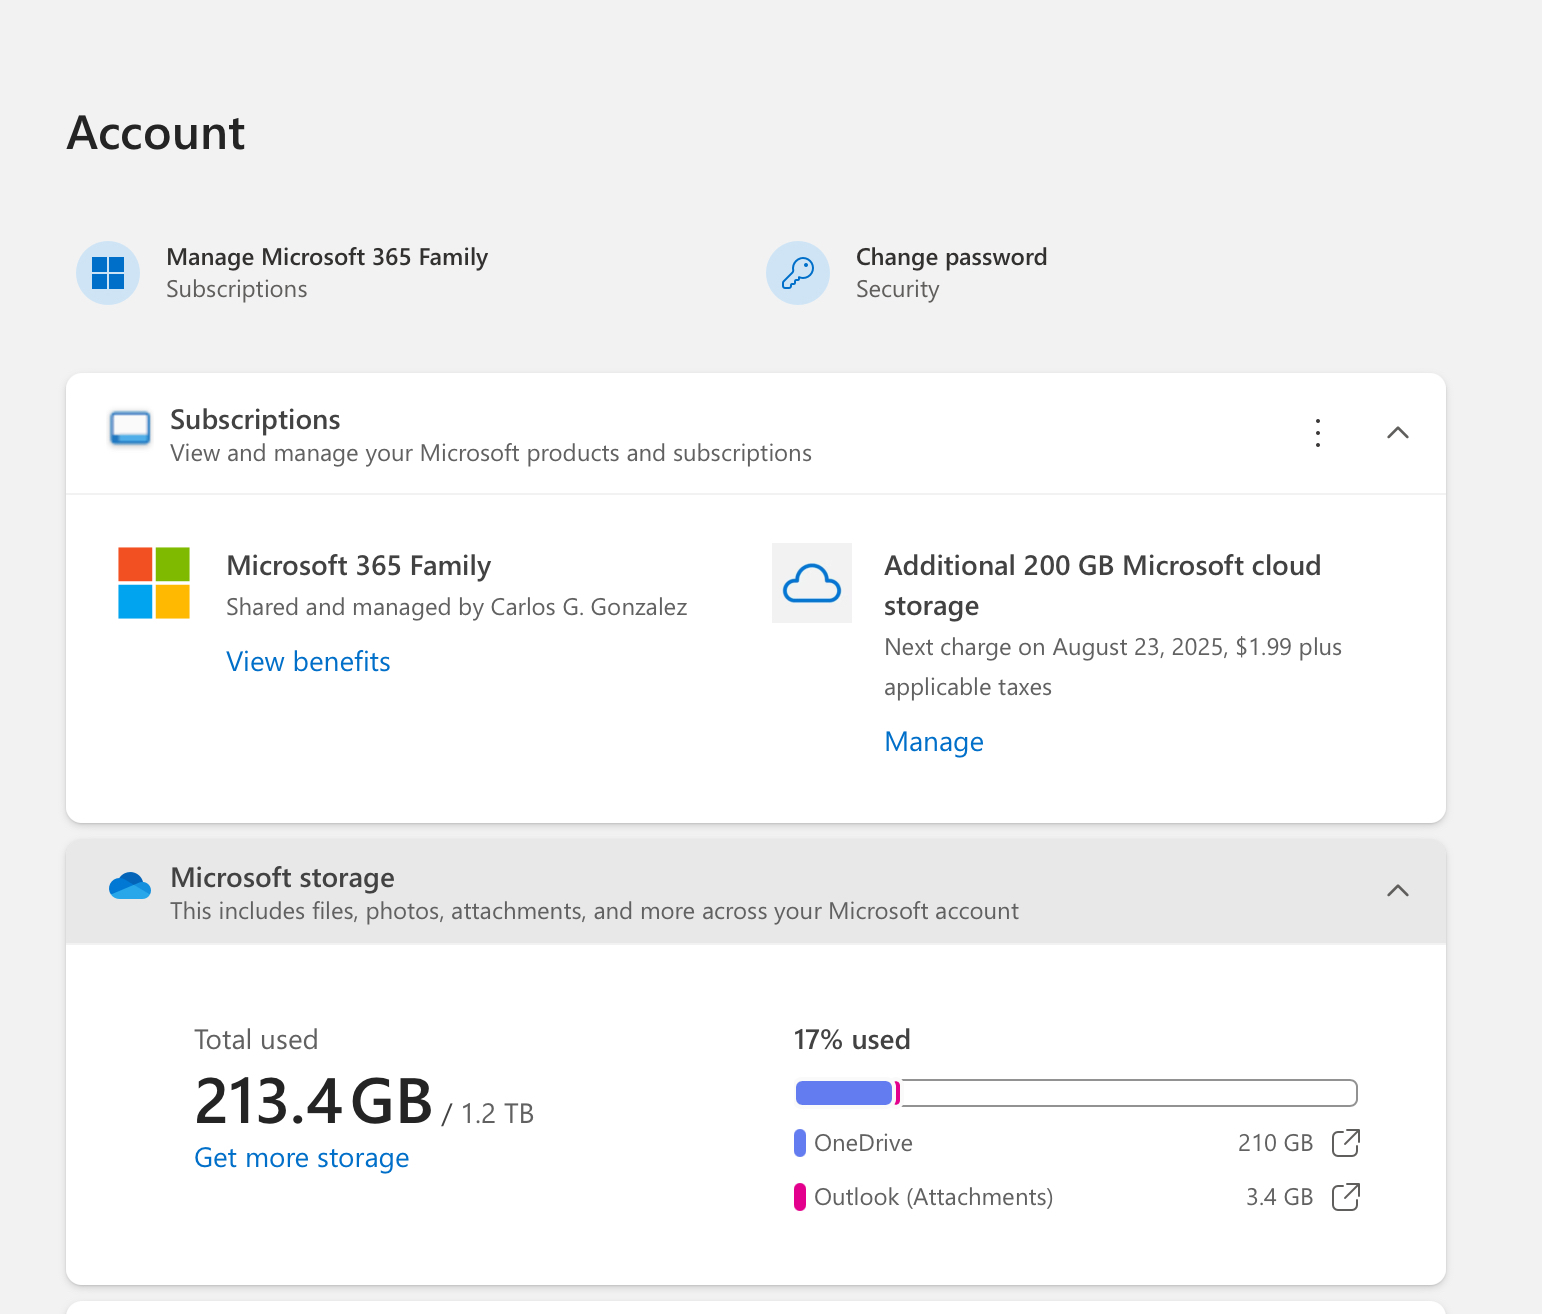This screenshot has height=1314, width=1542.
Task: Open Manage Microsoft 365 Family shortcut
Action: (x=282, y=273)
